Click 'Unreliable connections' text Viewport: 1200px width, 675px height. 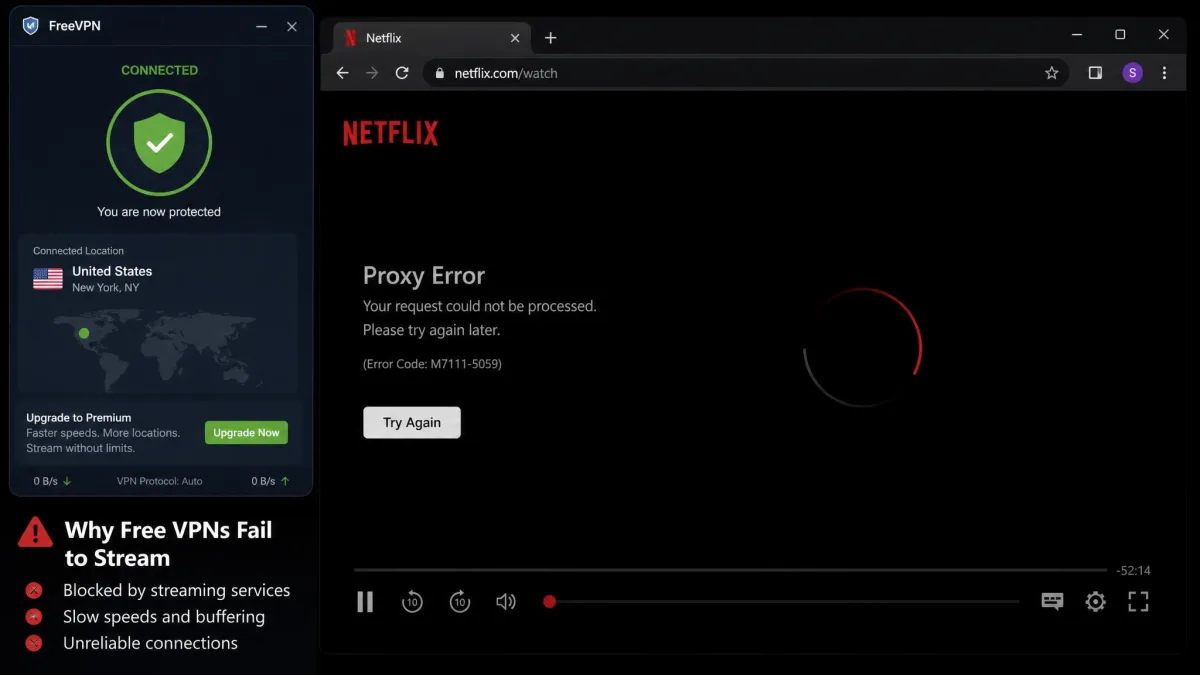150,643
